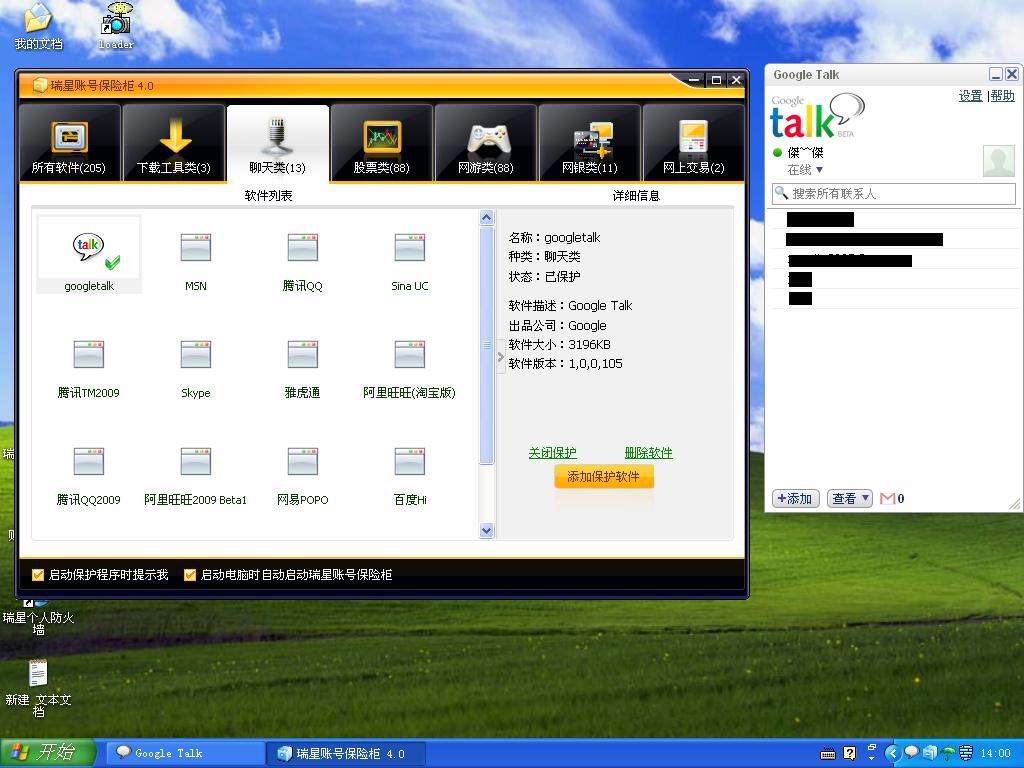The image size is (1024, 768).
Task: Switch to 股票类(88) tab
Action: (381, 142)
